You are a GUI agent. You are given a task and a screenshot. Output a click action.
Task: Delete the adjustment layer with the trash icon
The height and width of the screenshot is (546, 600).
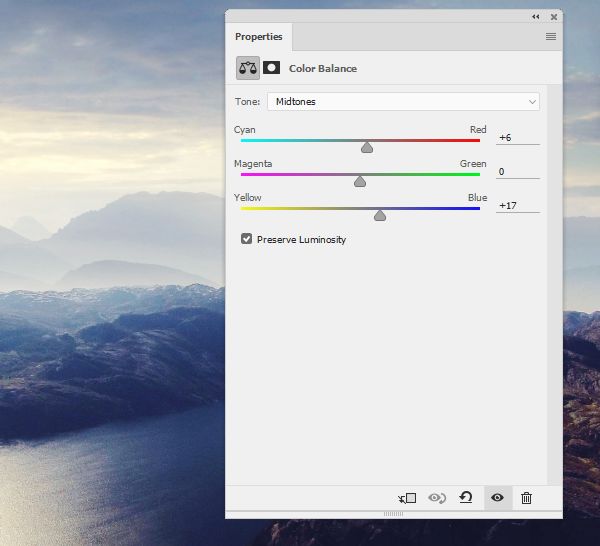[x=527, y=498]
